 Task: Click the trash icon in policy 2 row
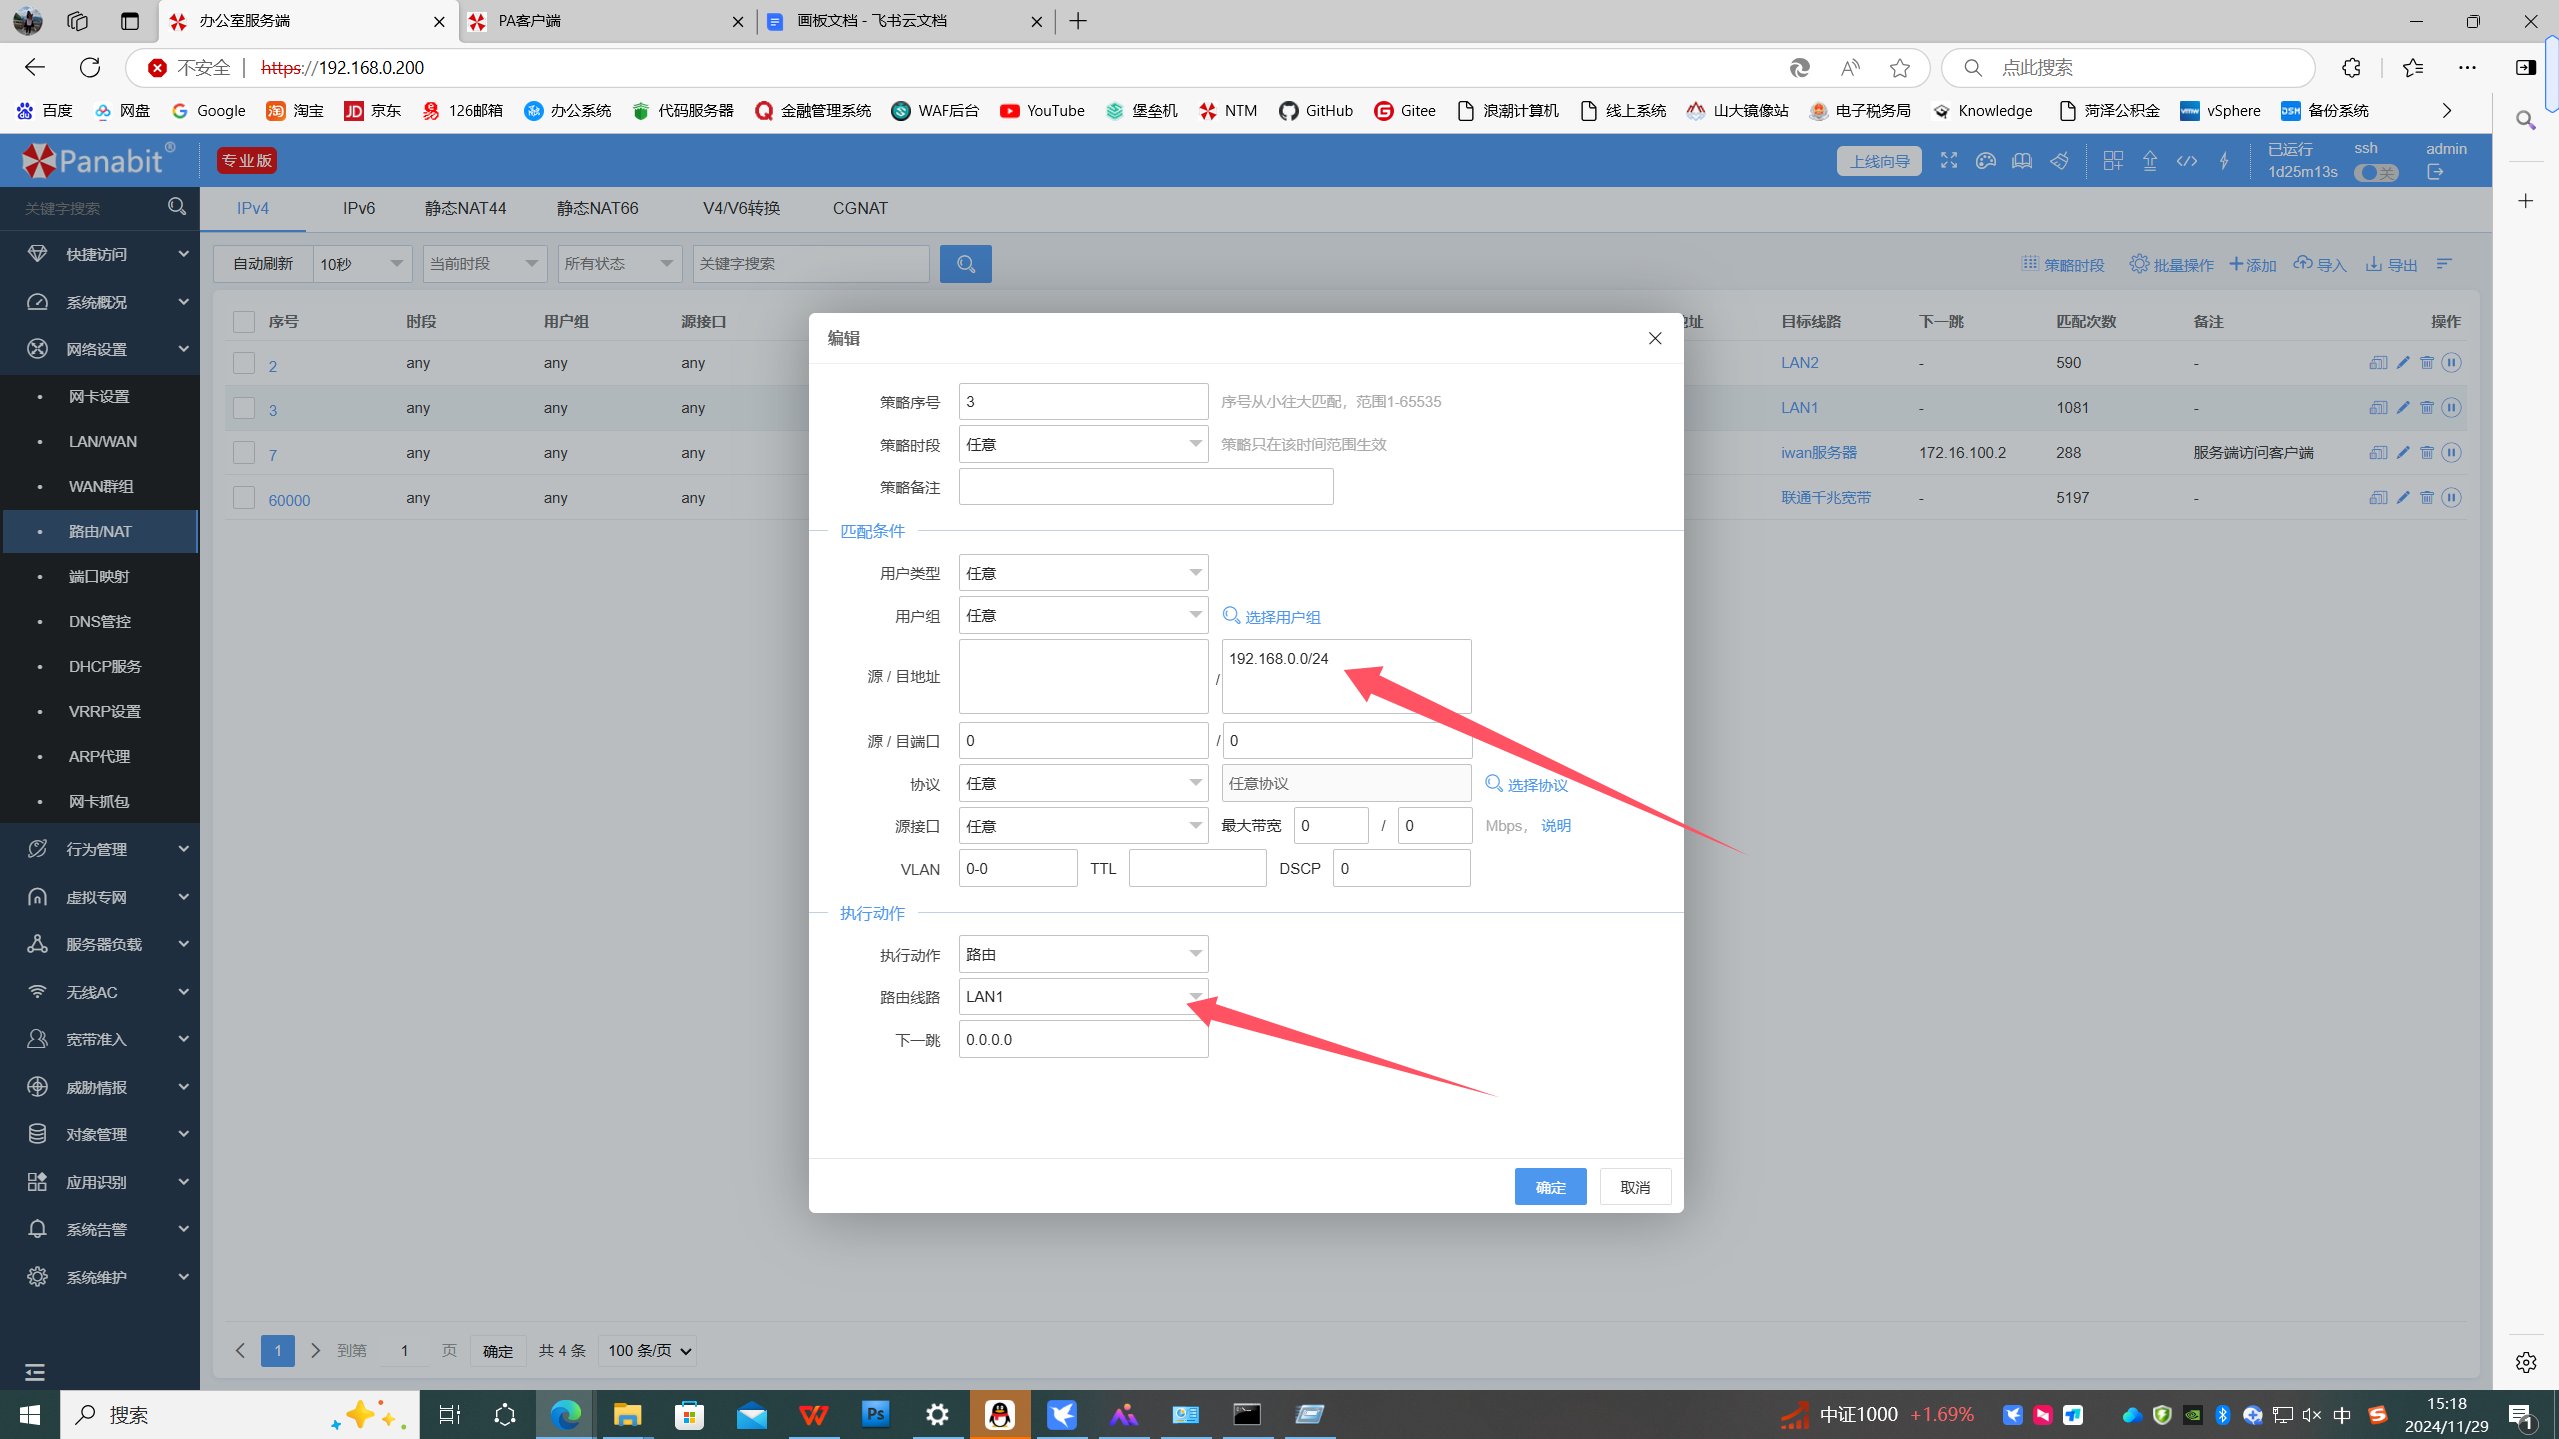tap(2426, 362)
